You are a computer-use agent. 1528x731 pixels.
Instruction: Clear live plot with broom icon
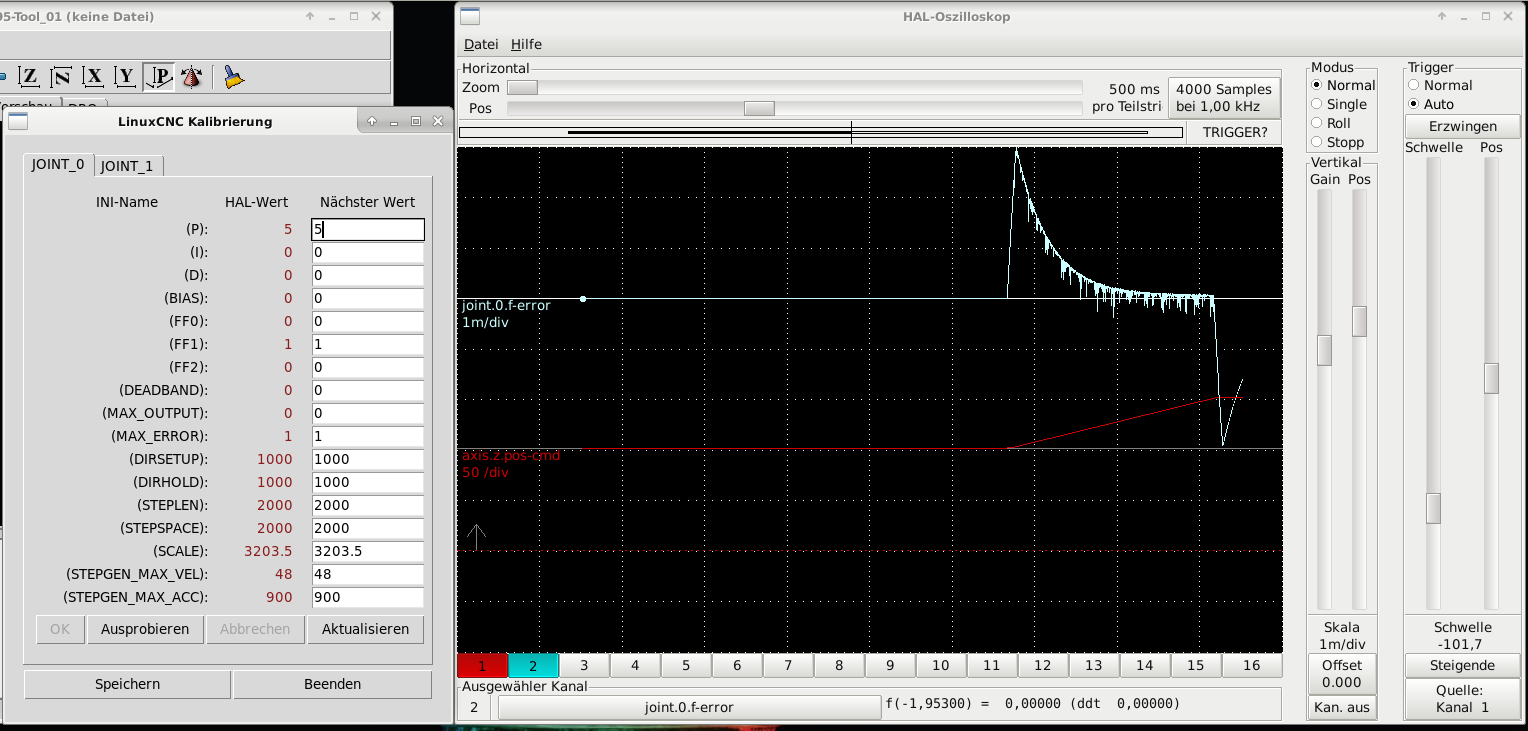[233, 77]
